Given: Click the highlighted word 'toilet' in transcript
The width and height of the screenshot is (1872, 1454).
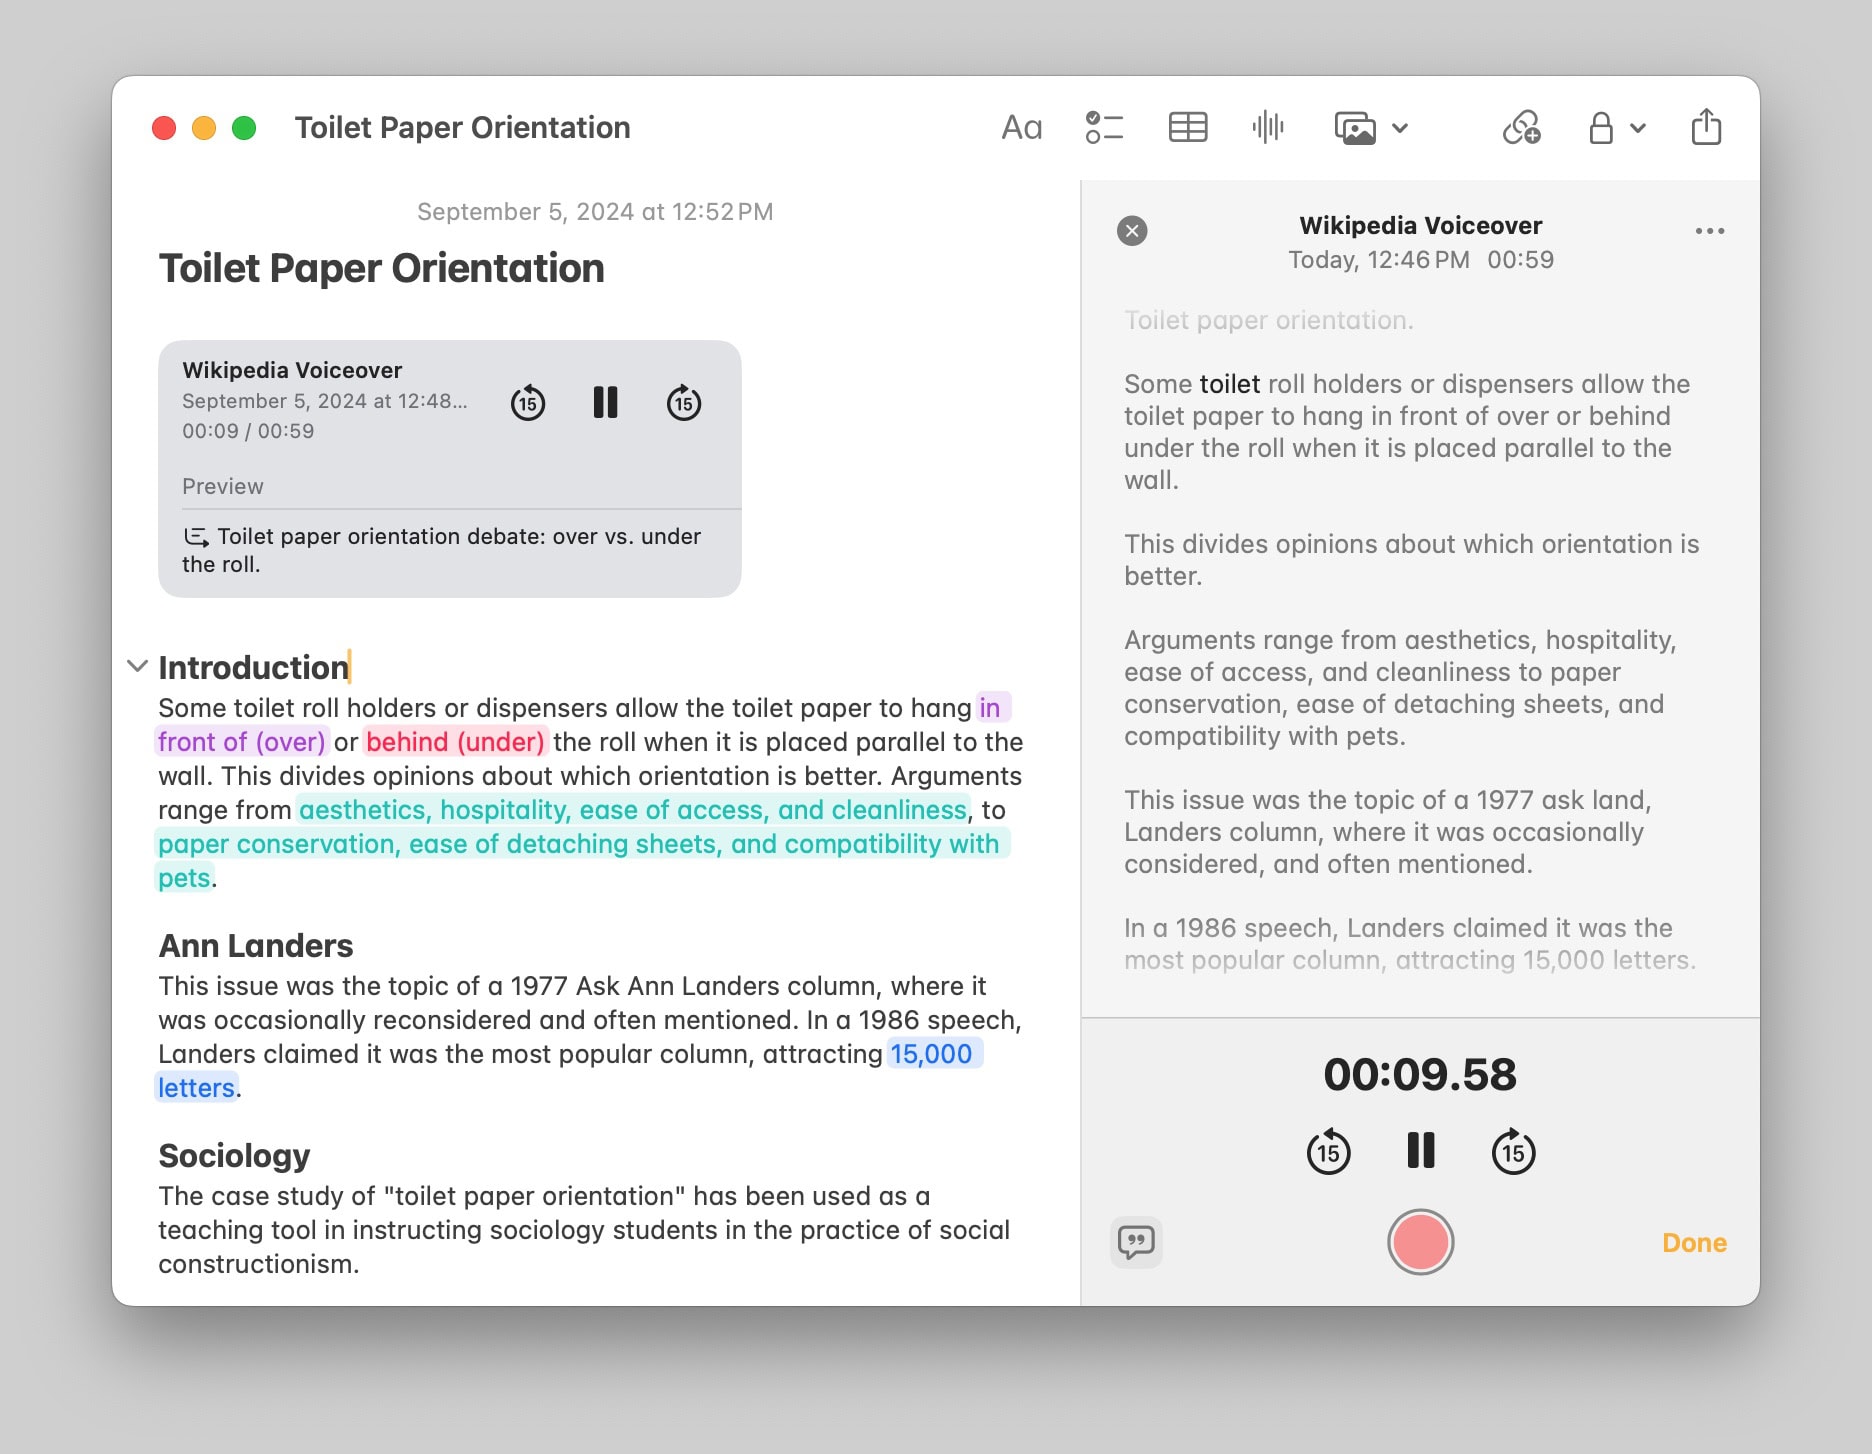Looking at the screenshot, I should coord(1229,384).
